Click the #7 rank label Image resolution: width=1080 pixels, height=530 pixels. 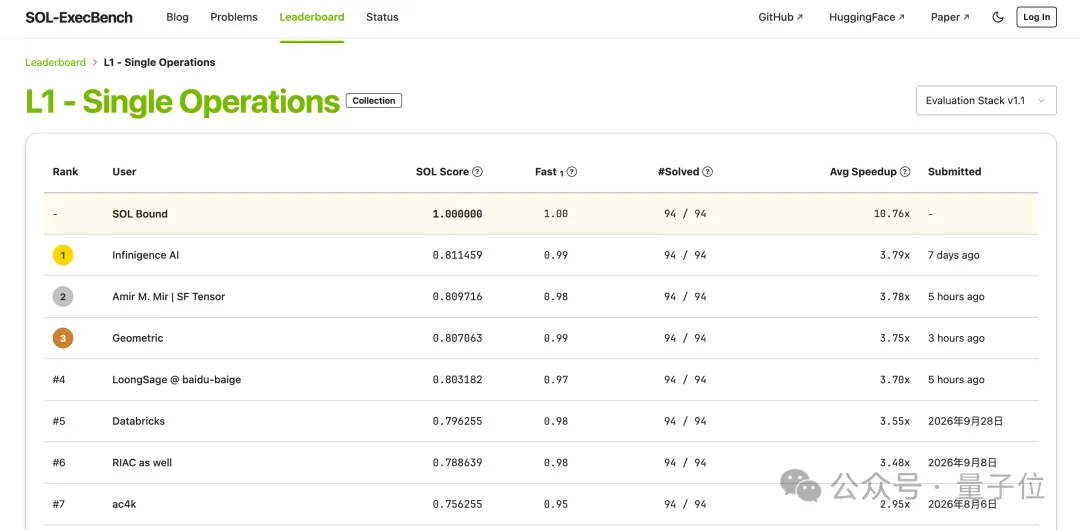[59, 504]
